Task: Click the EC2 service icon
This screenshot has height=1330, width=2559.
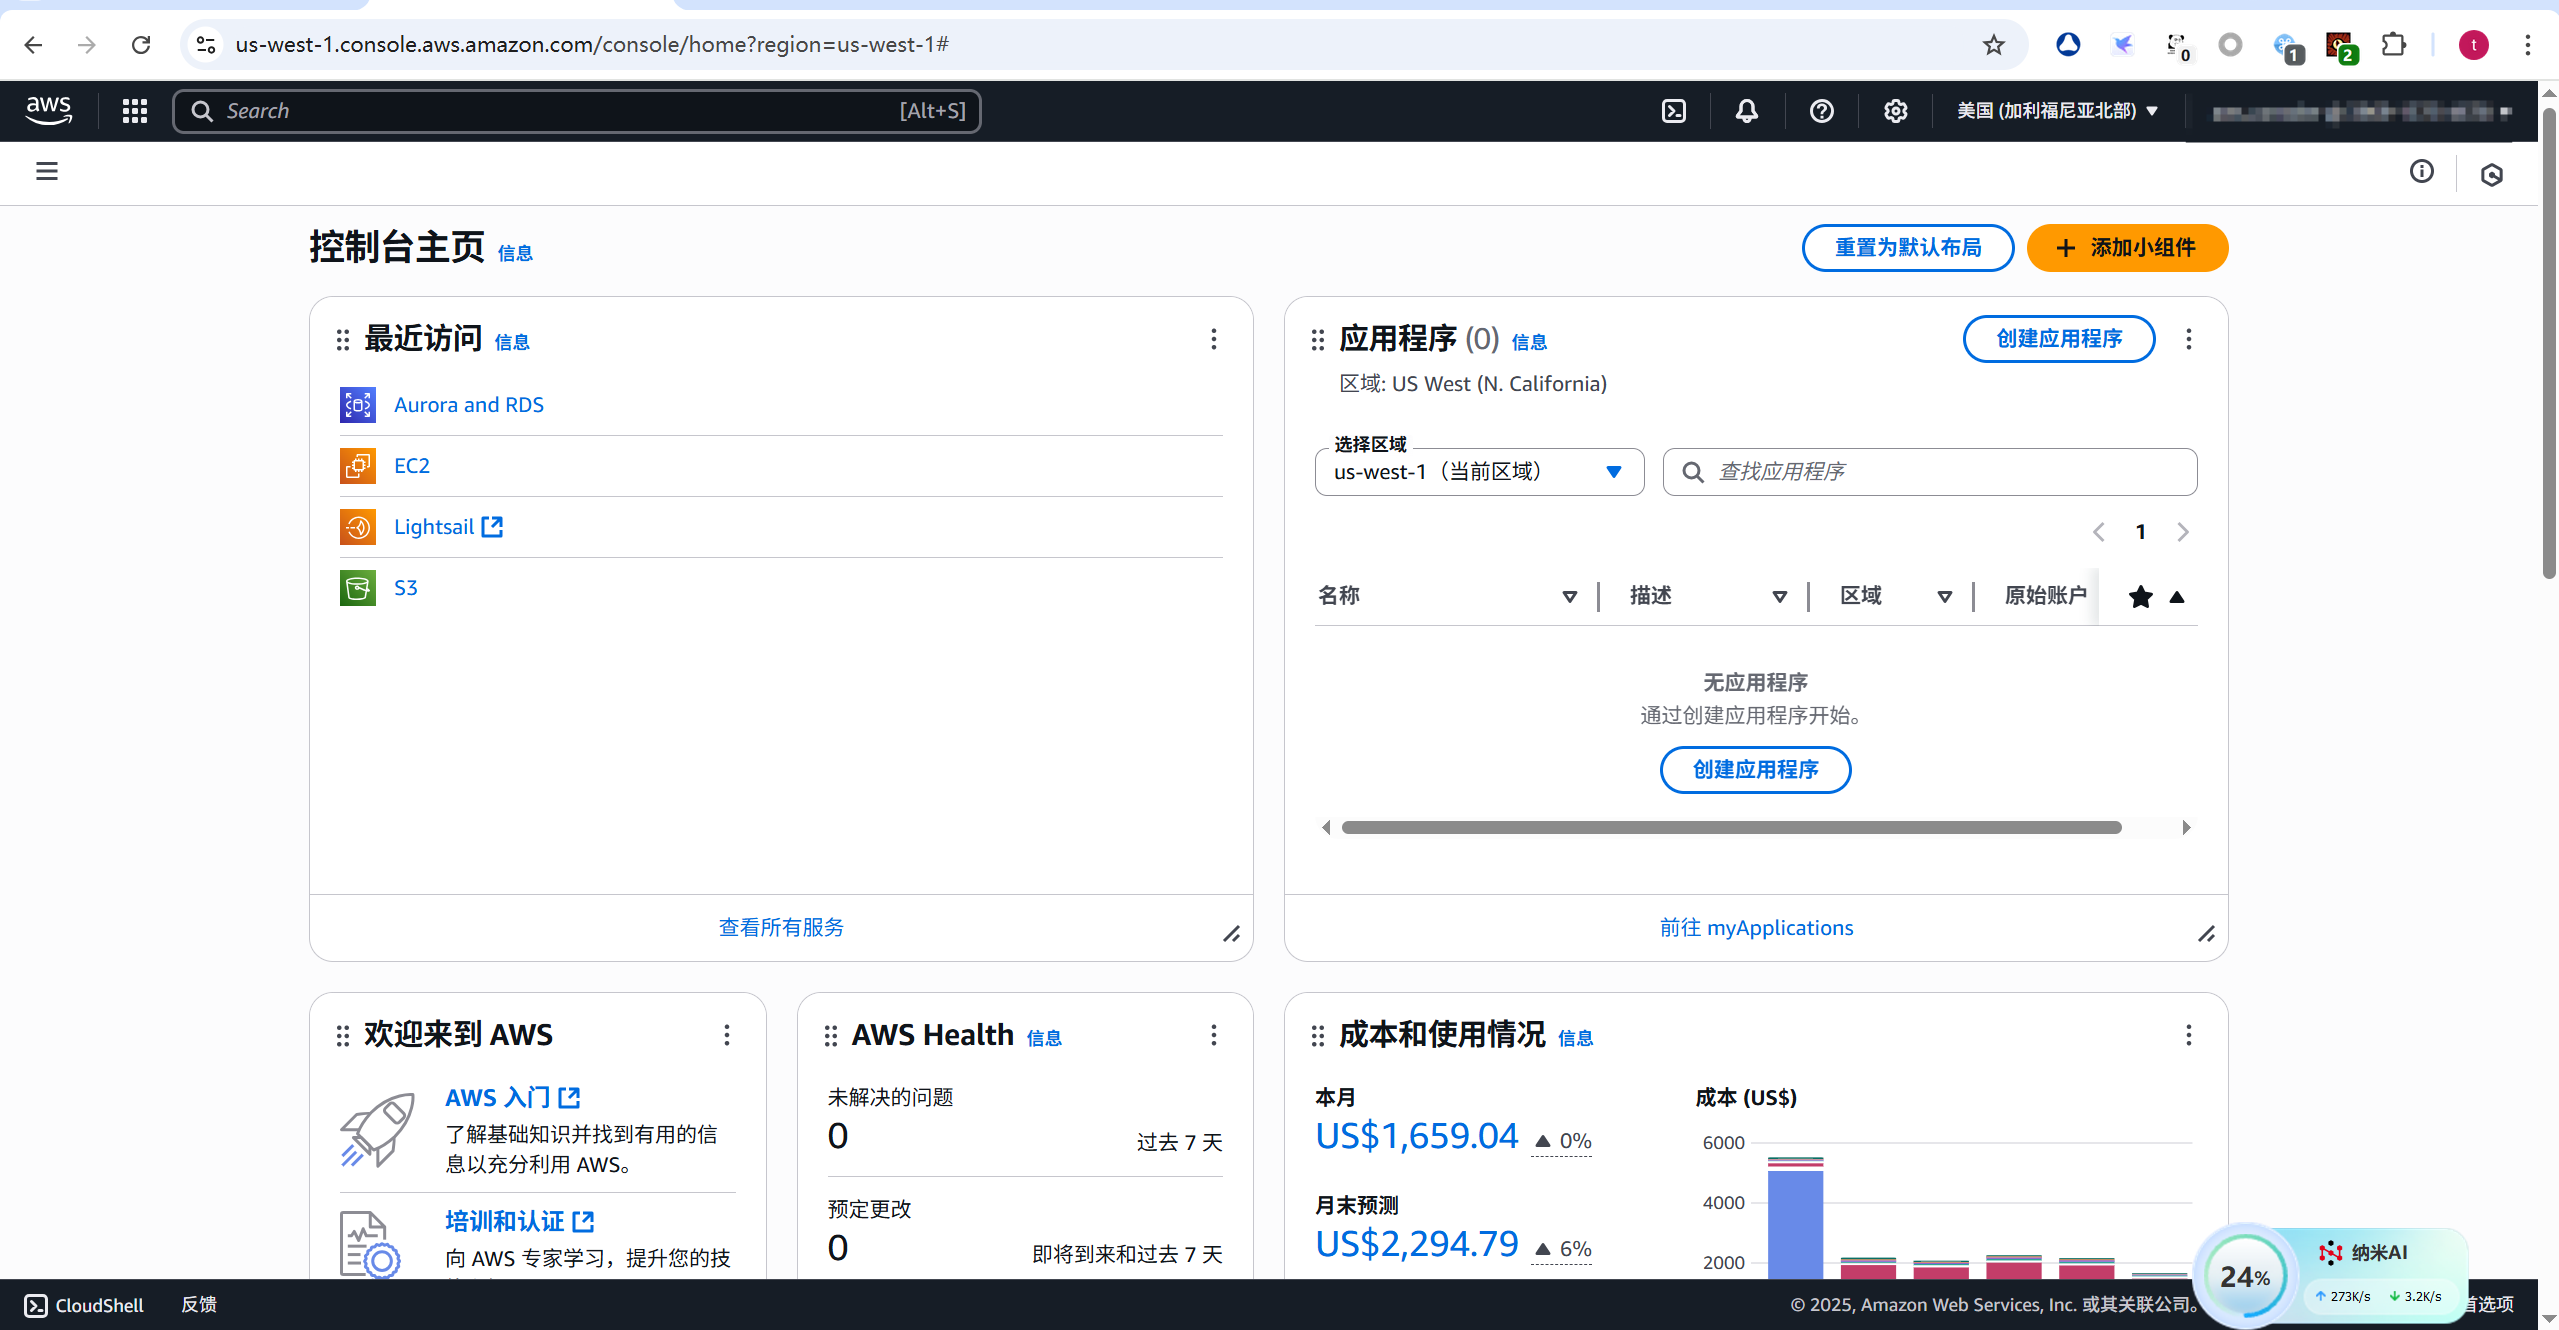Action: coord(358,466)
